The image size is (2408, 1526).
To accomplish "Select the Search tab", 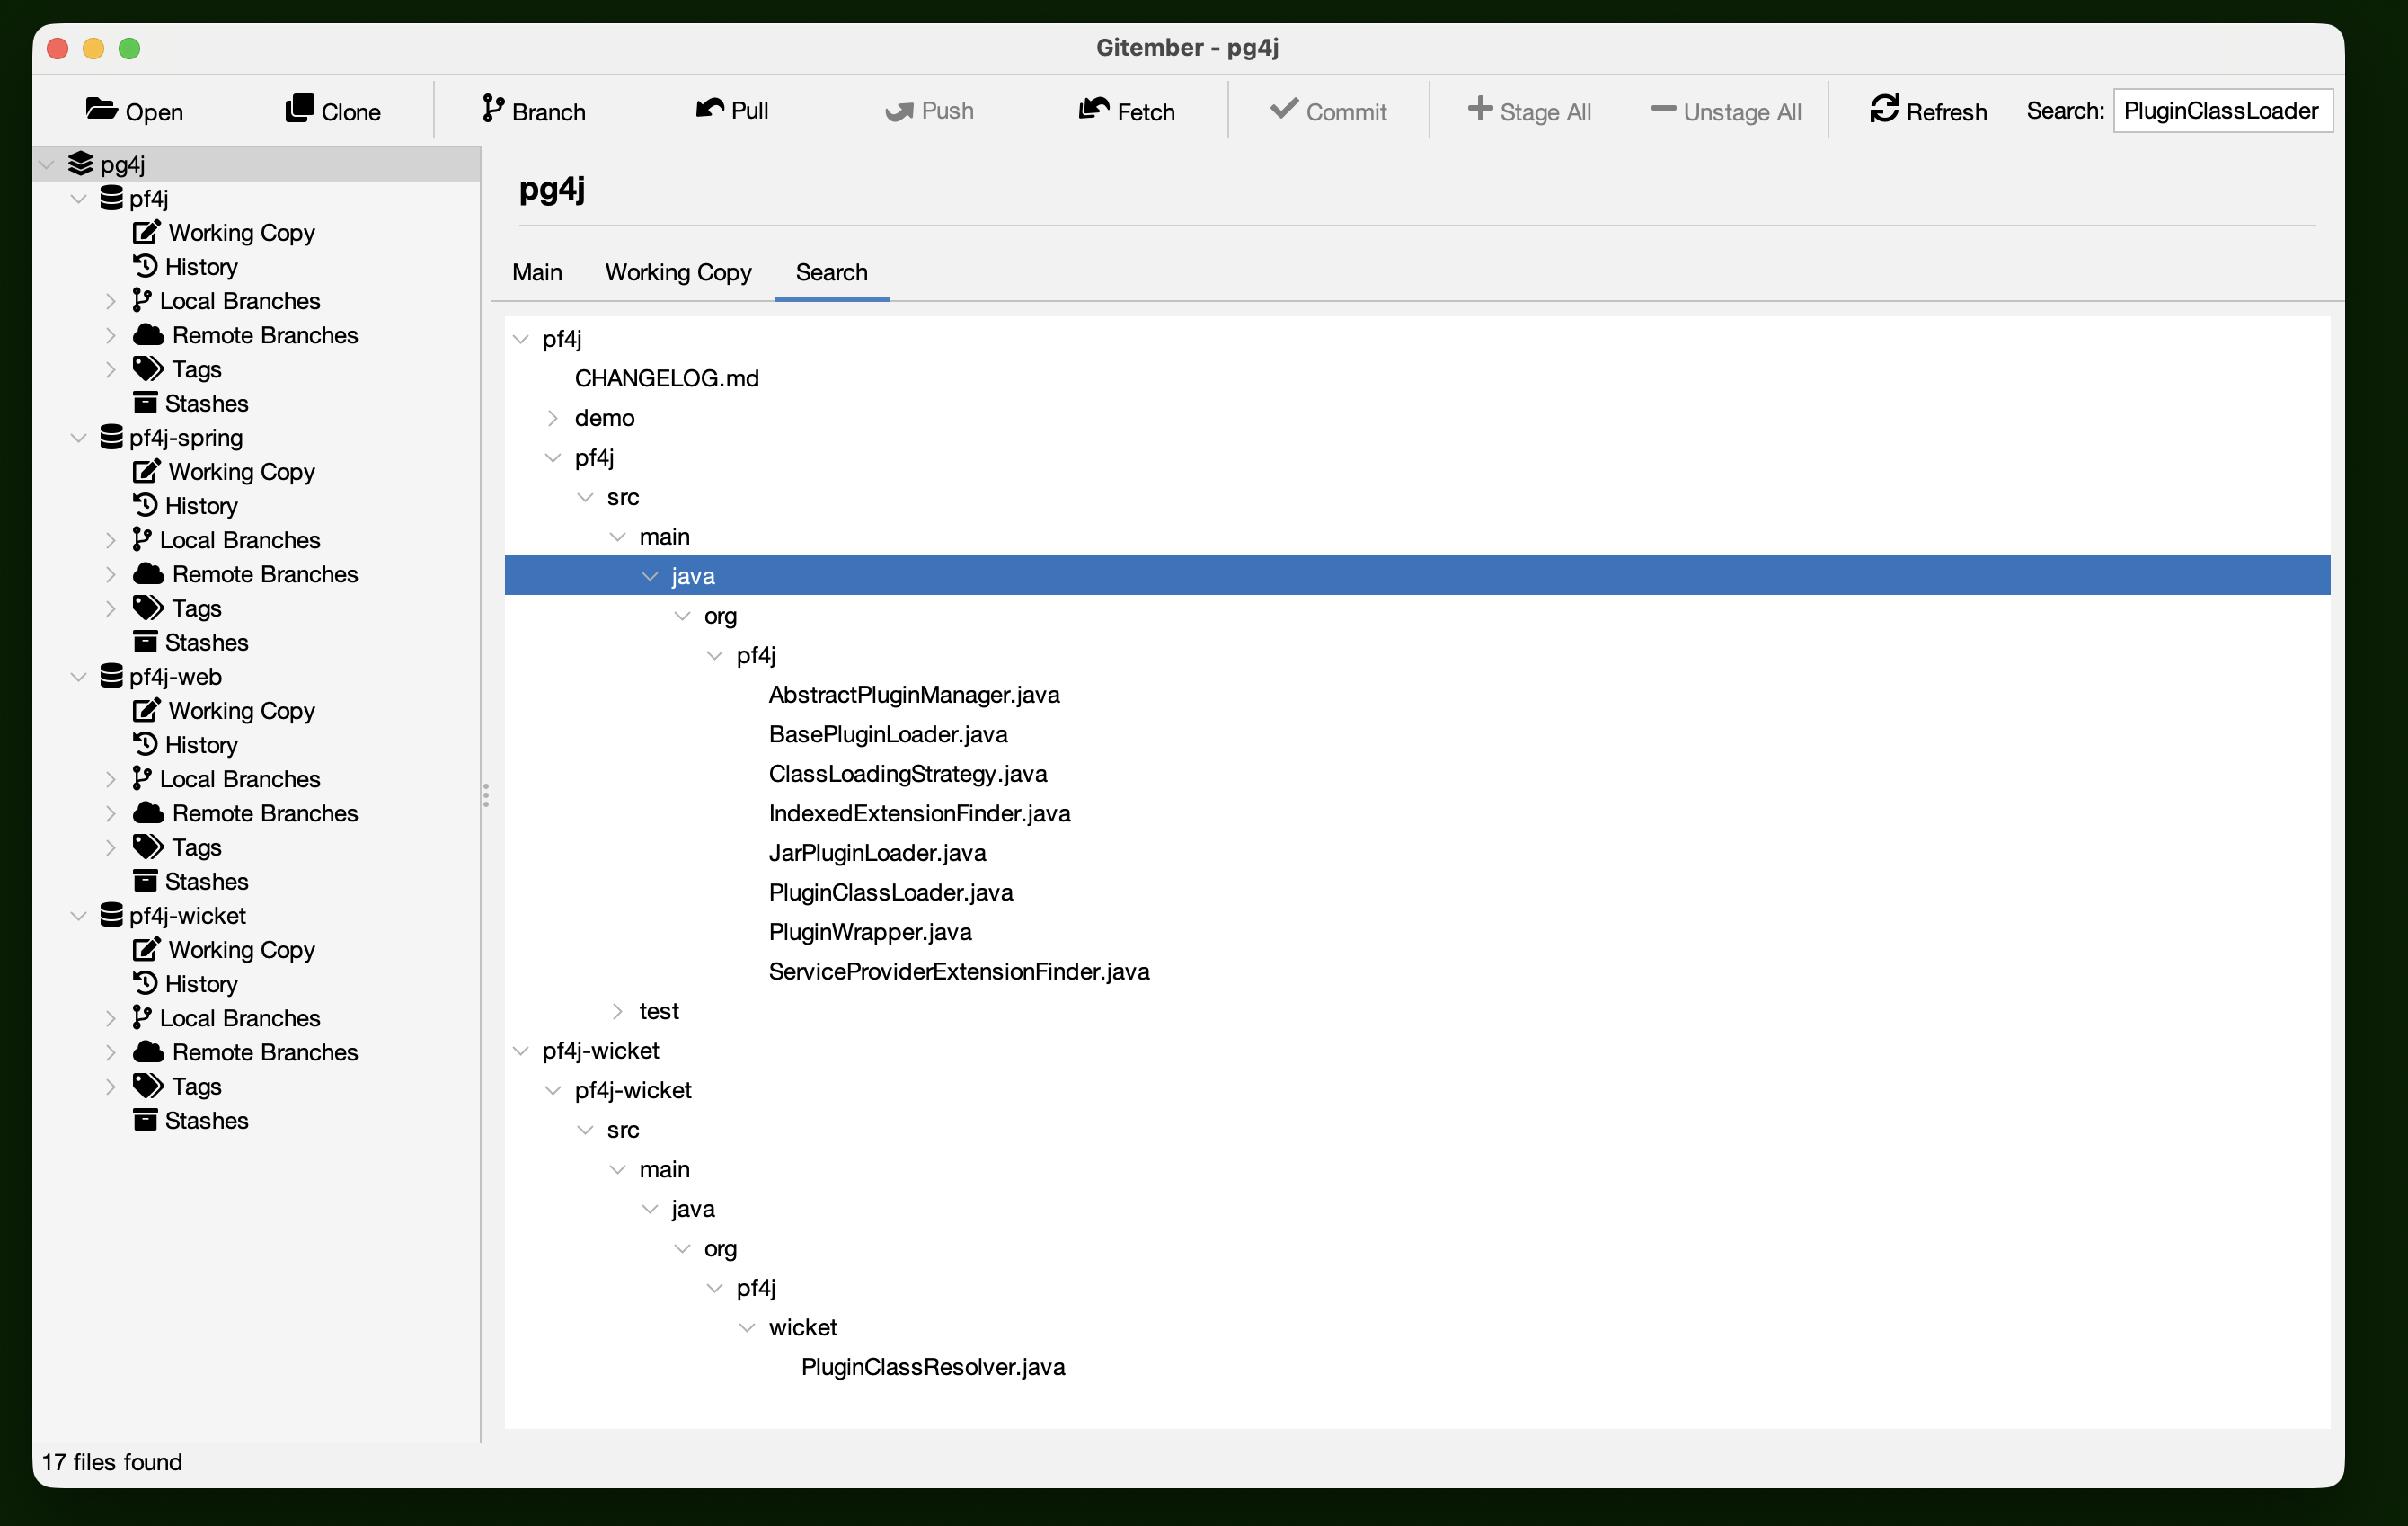I will [831, 272].
